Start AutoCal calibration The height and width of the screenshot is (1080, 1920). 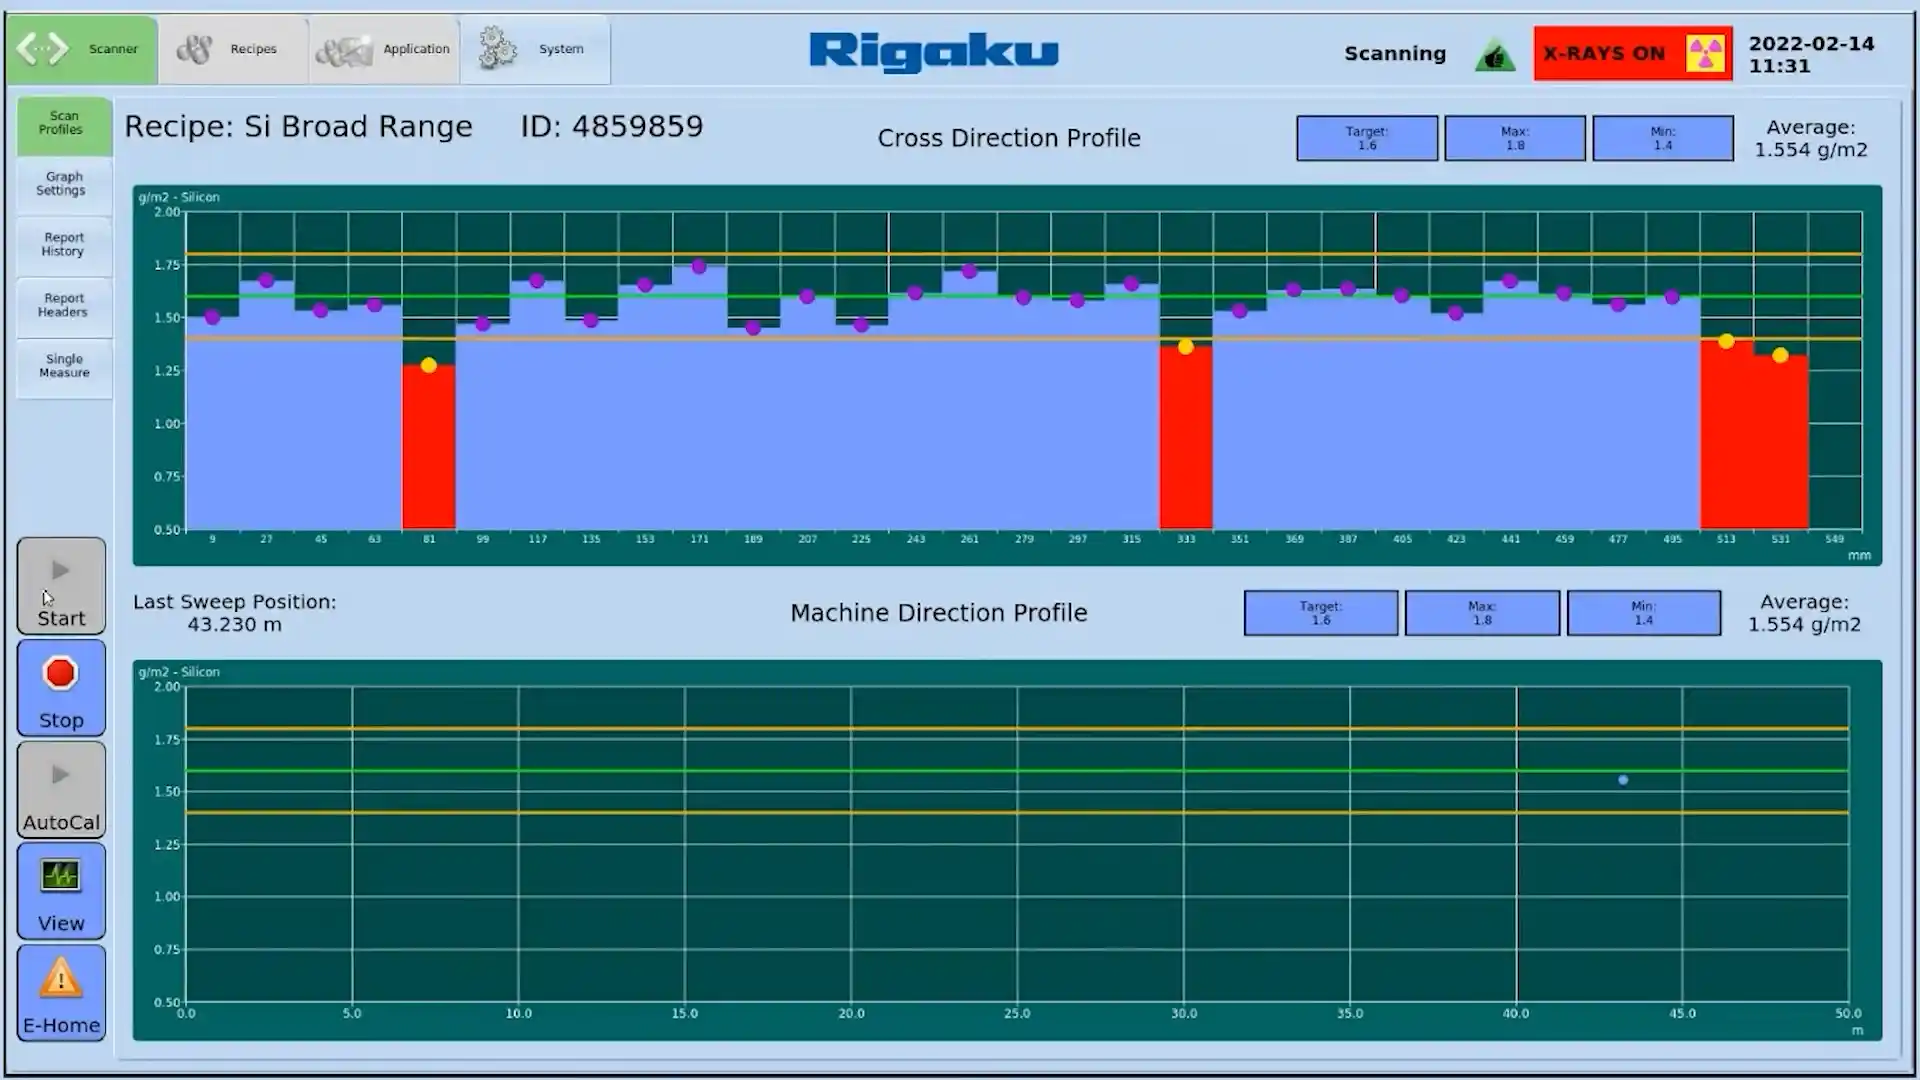point(61,790)
